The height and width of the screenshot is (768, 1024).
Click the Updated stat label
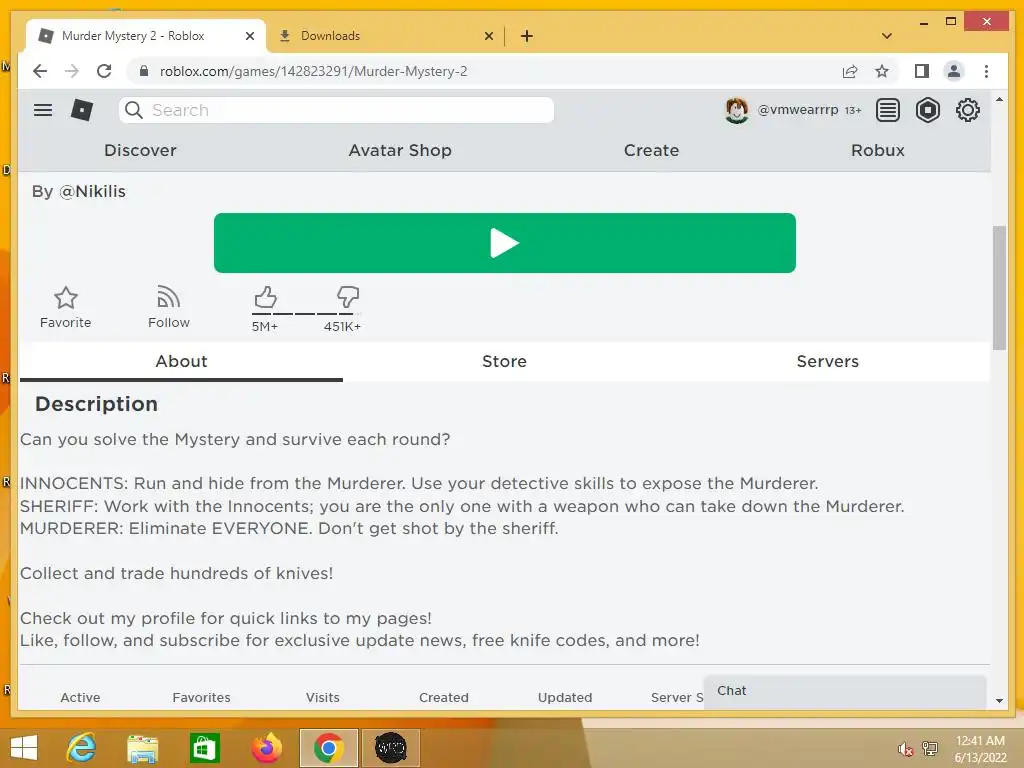click(x=565, y=697)
